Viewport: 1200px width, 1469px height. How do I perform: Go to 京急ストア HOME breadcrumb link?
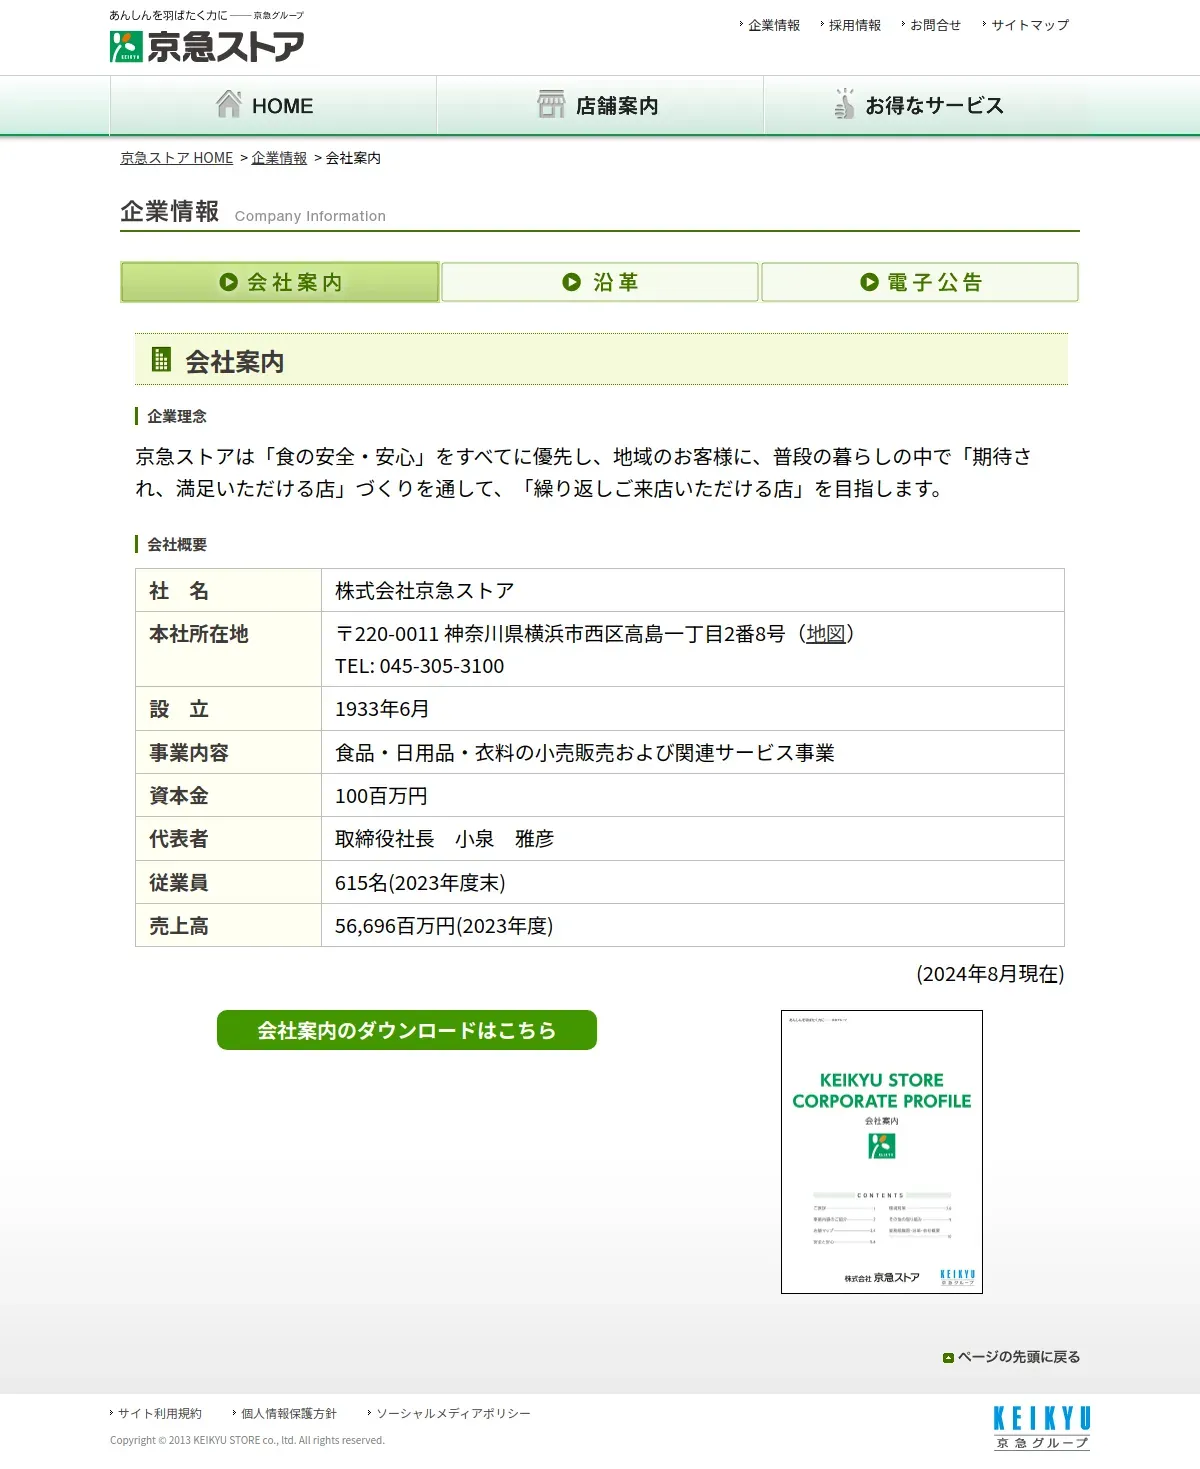pyautogui.click(x=177, y=158)
